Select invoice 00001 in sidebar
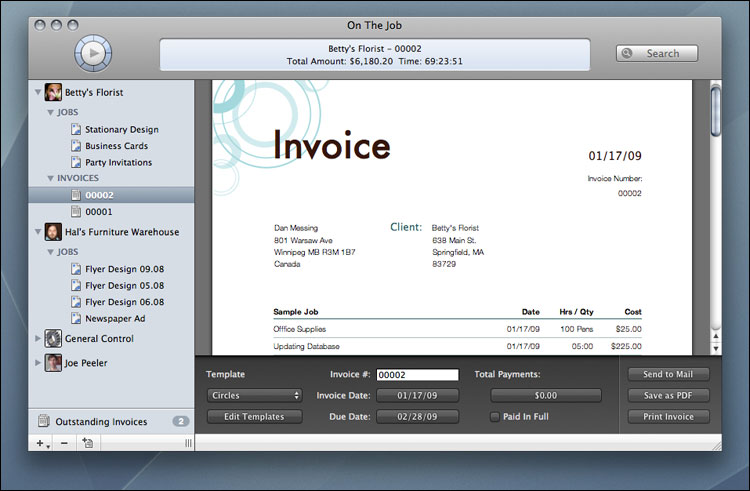 tap(99, 212)
